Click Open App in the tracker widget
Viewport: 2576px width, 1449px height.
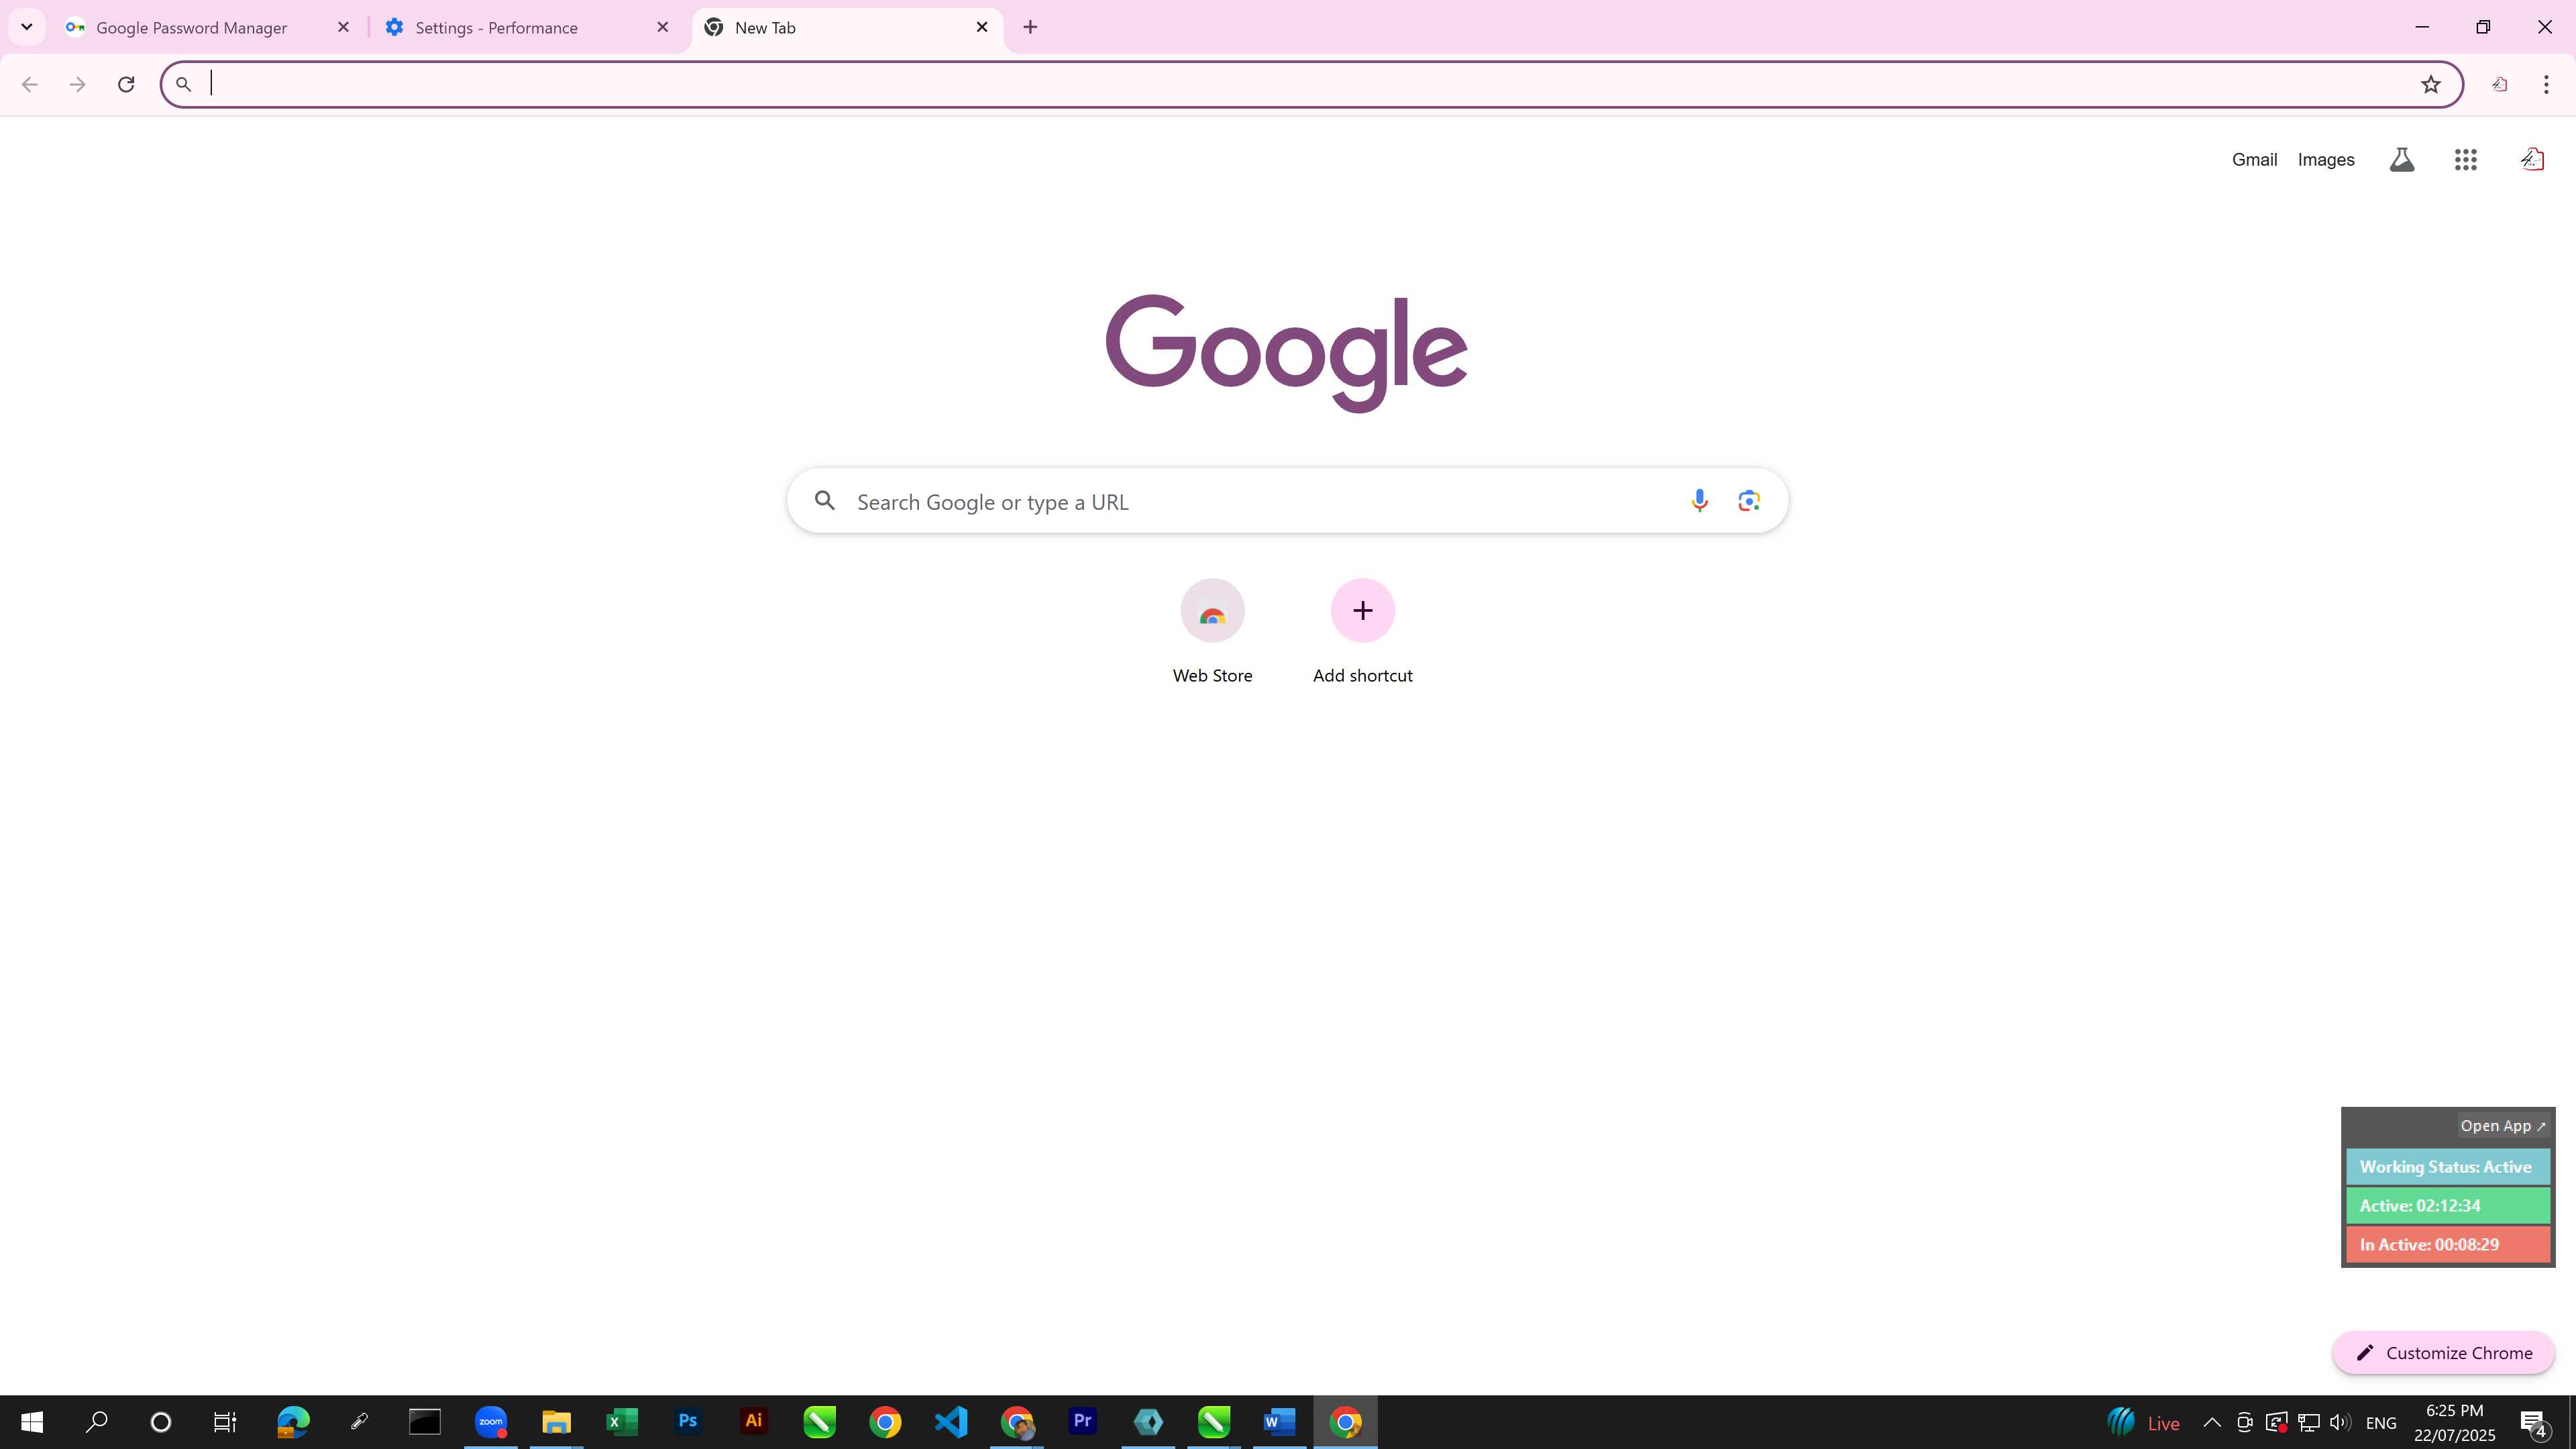point(2503,1126)
